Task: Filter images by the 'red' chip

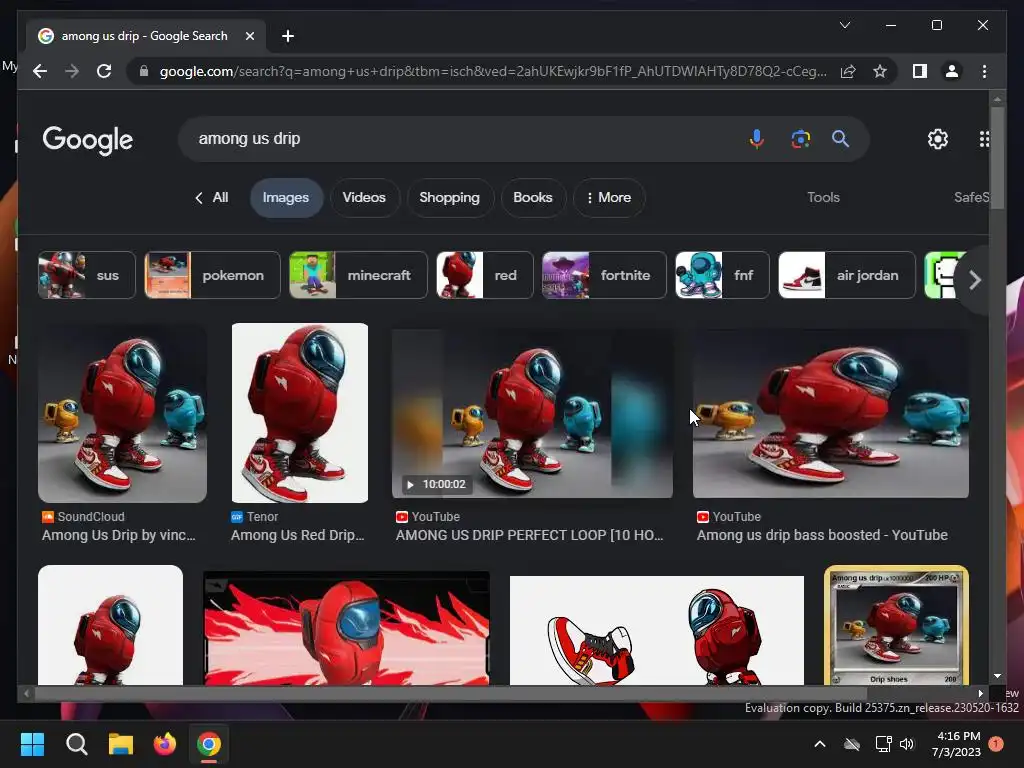Action: click(x=485, y=275)
